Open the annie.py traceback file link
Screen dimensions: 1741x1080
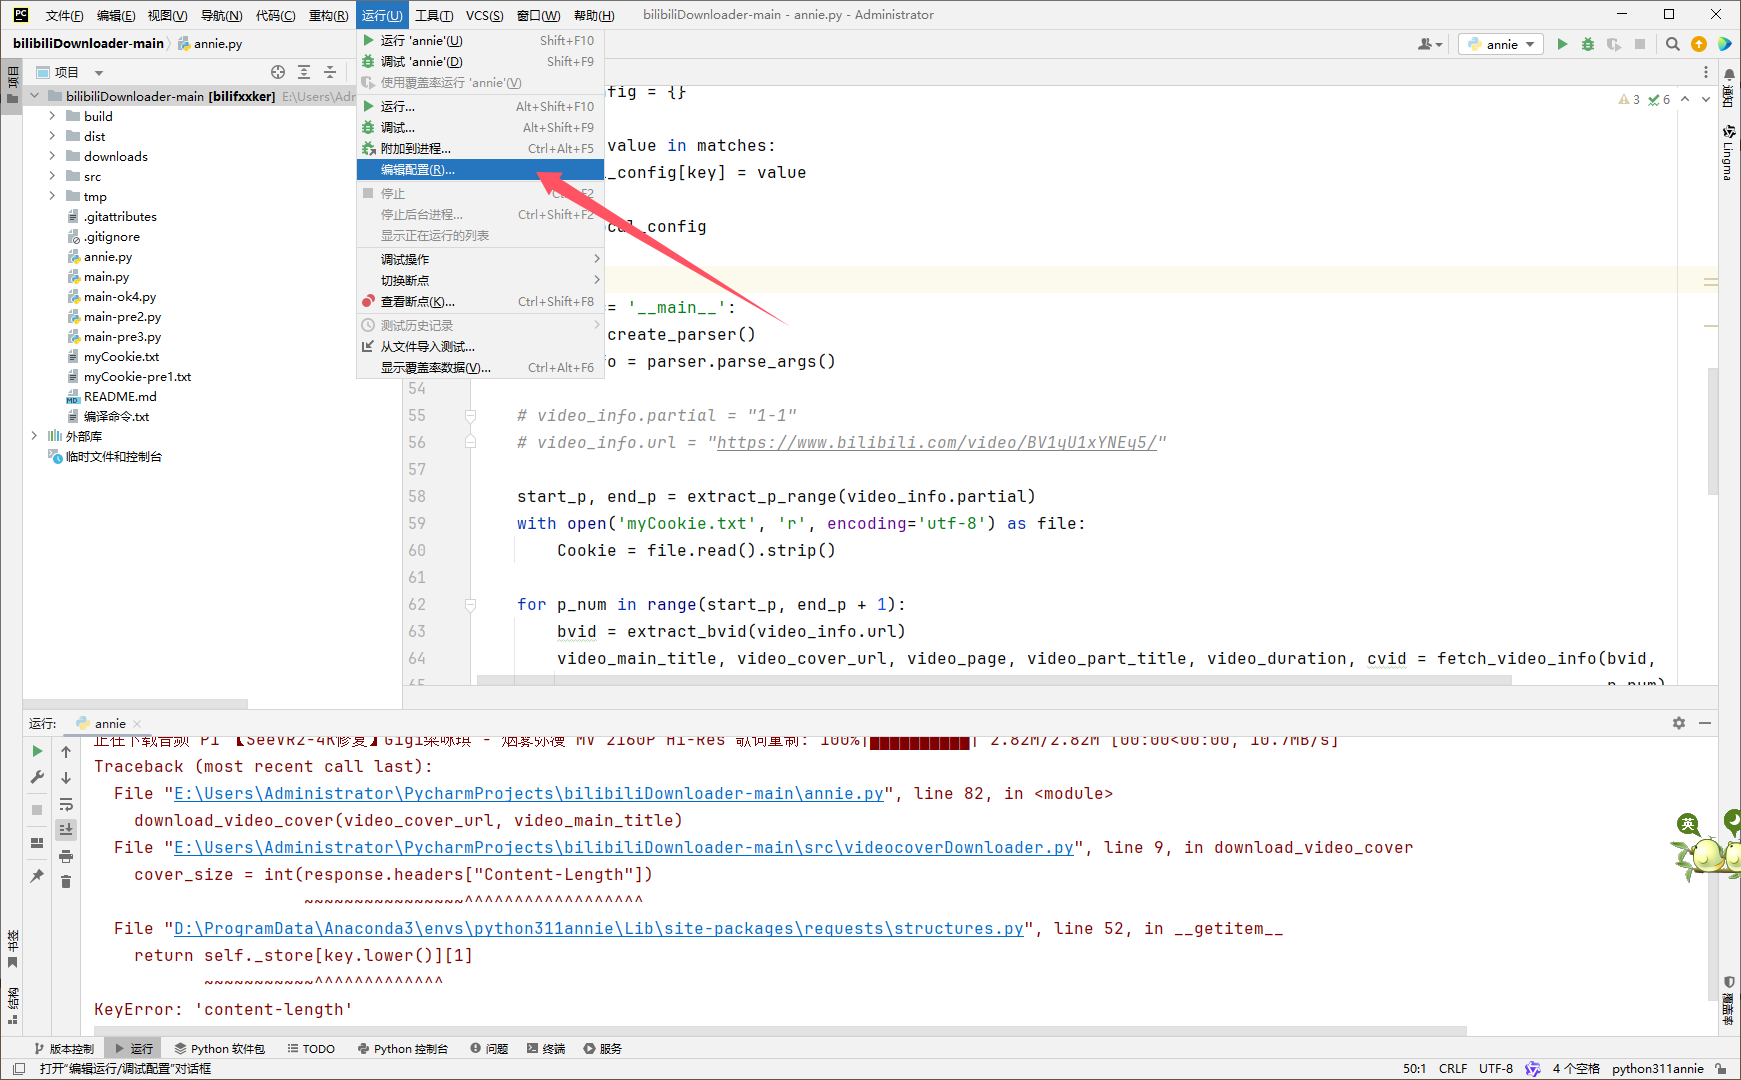point(529,794)
